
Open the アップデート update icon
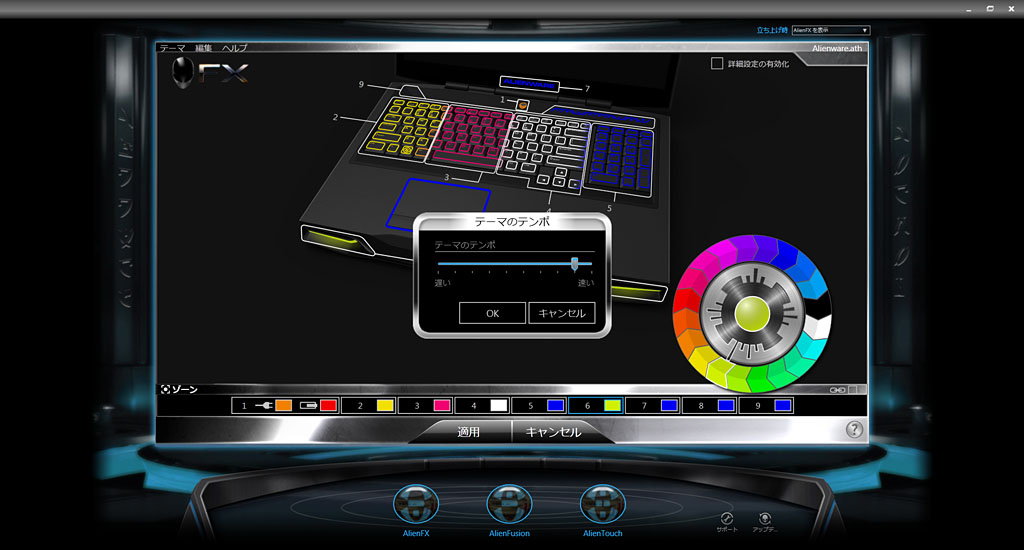click(765, 519)
